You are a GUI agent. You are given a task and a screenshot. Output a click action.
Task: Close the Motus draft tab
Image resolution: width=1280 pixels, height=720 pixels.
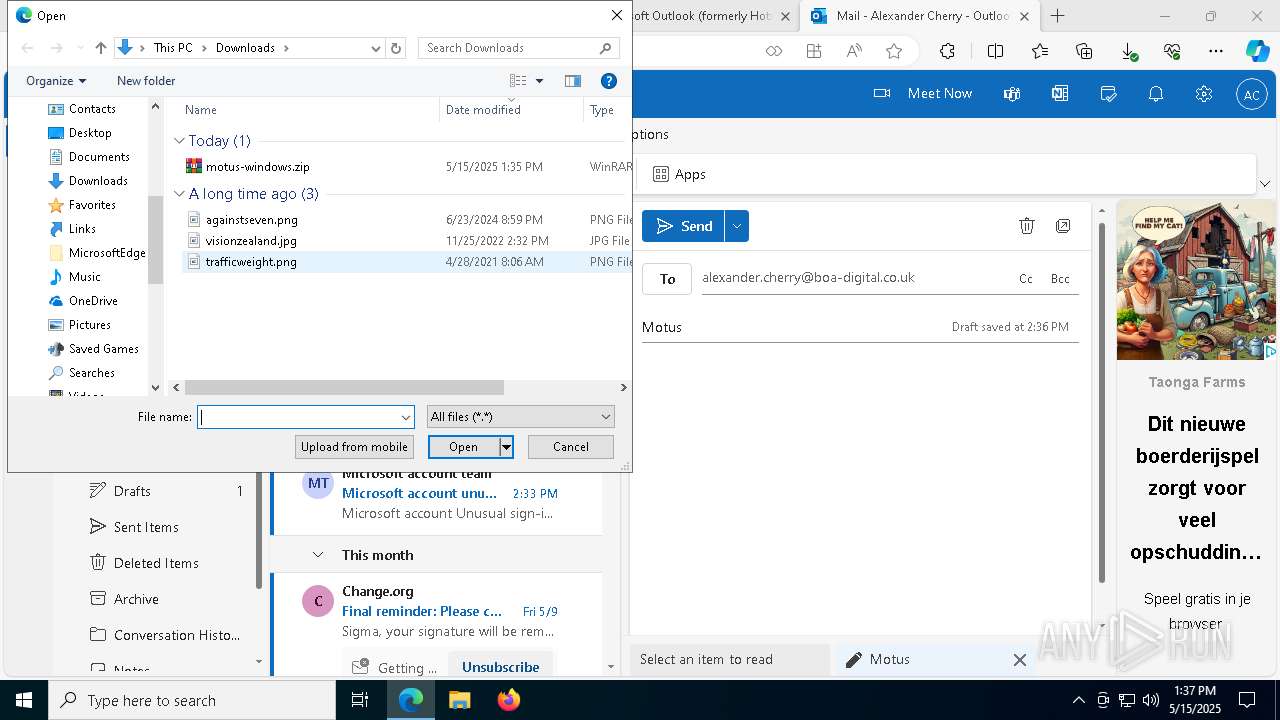1019,660
